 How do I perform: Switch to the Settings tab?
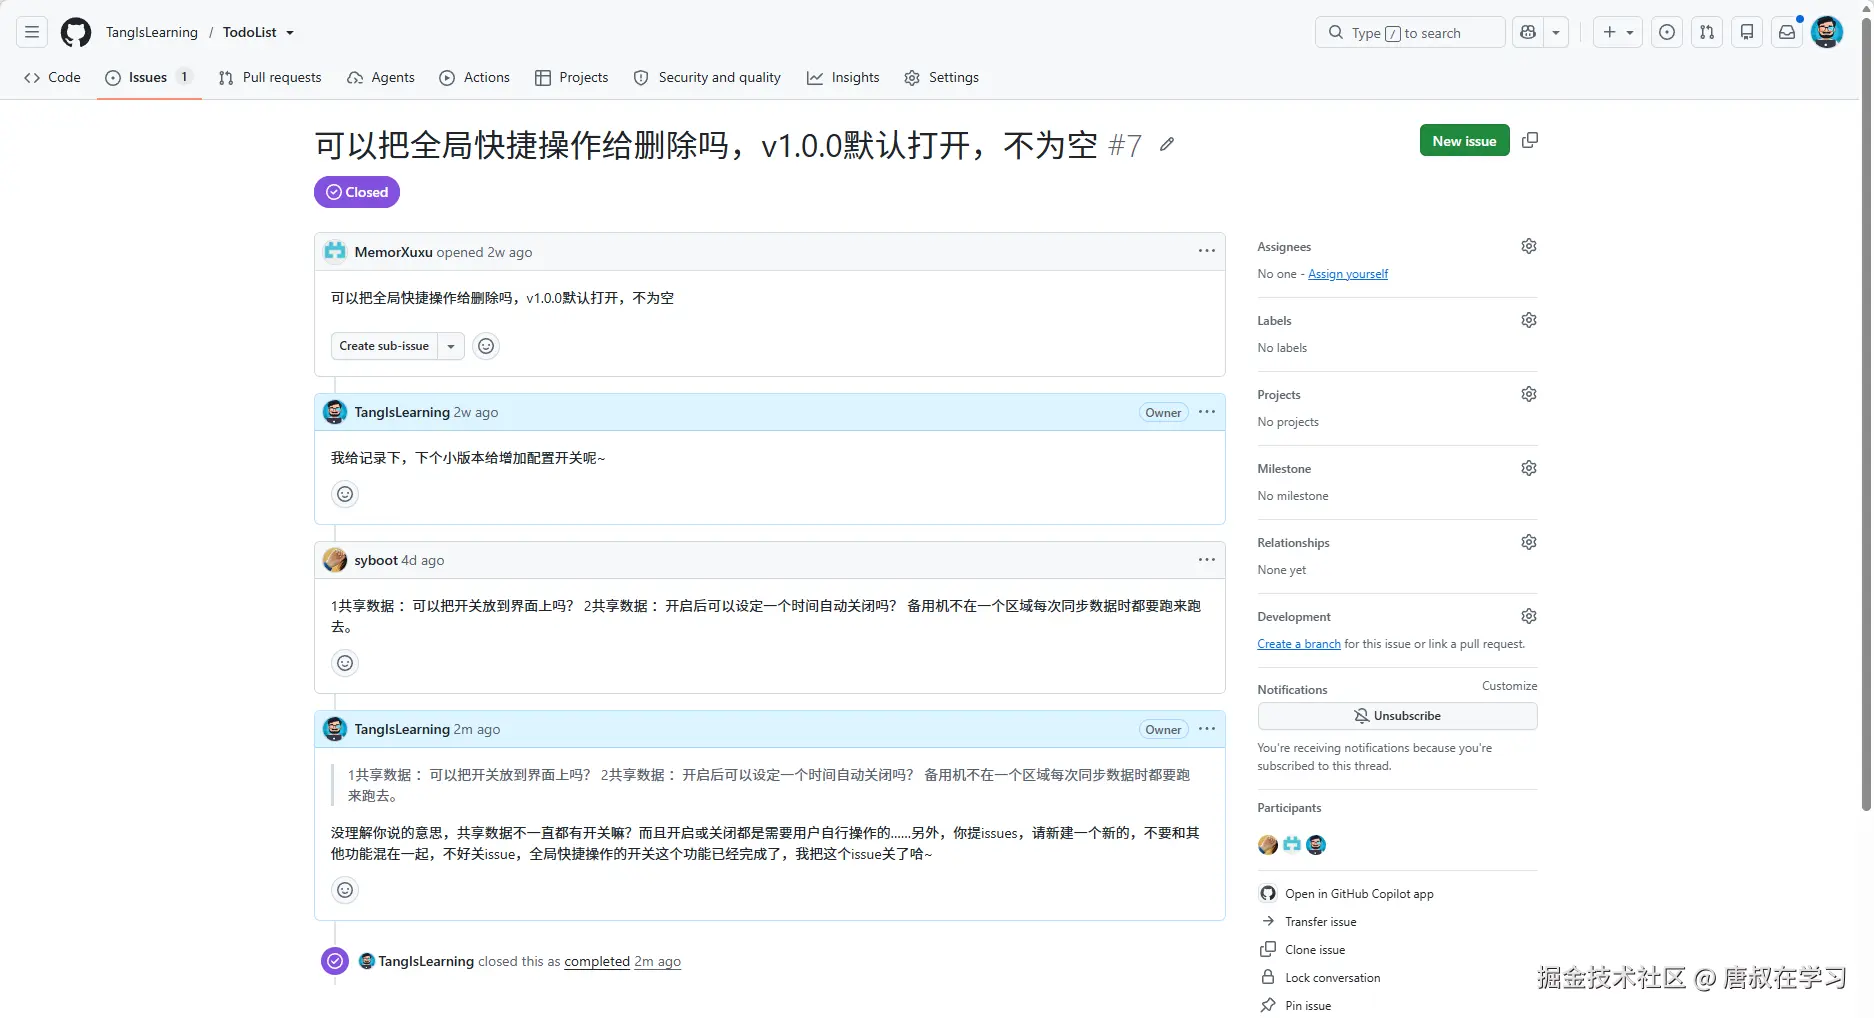click(942, 77)
